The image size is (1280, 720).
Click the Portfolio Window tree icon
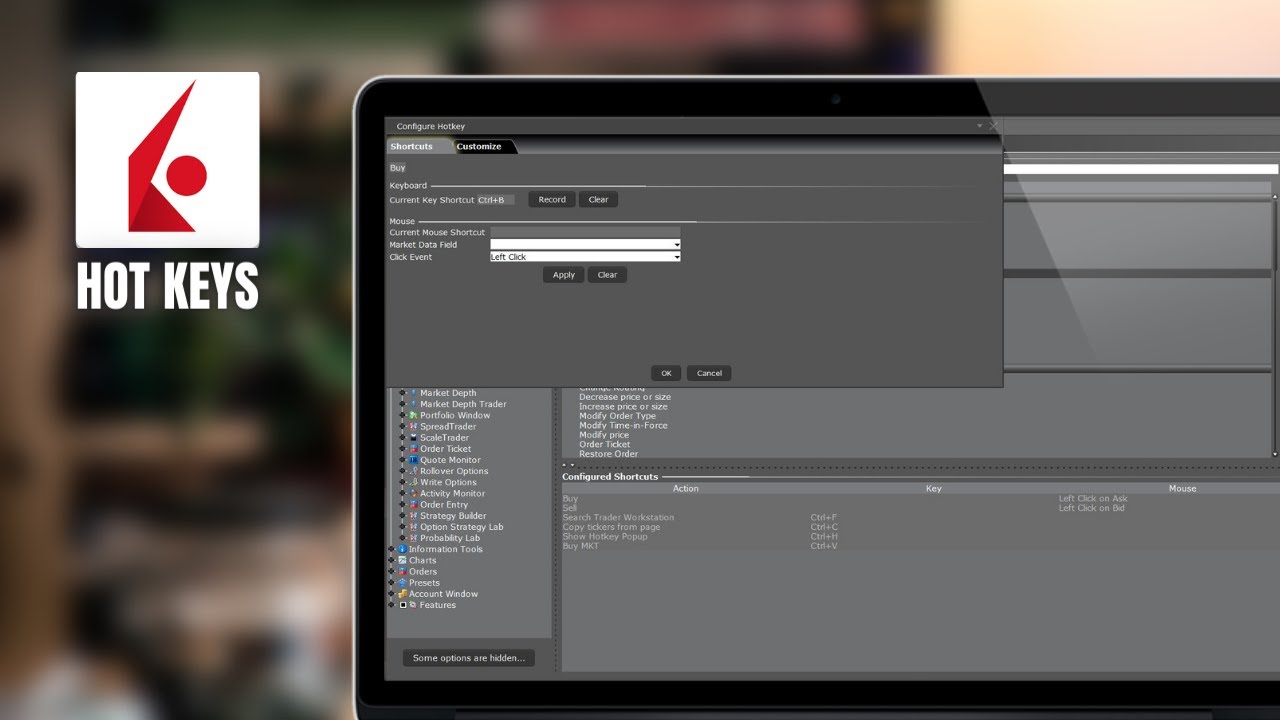pos(412,415)
